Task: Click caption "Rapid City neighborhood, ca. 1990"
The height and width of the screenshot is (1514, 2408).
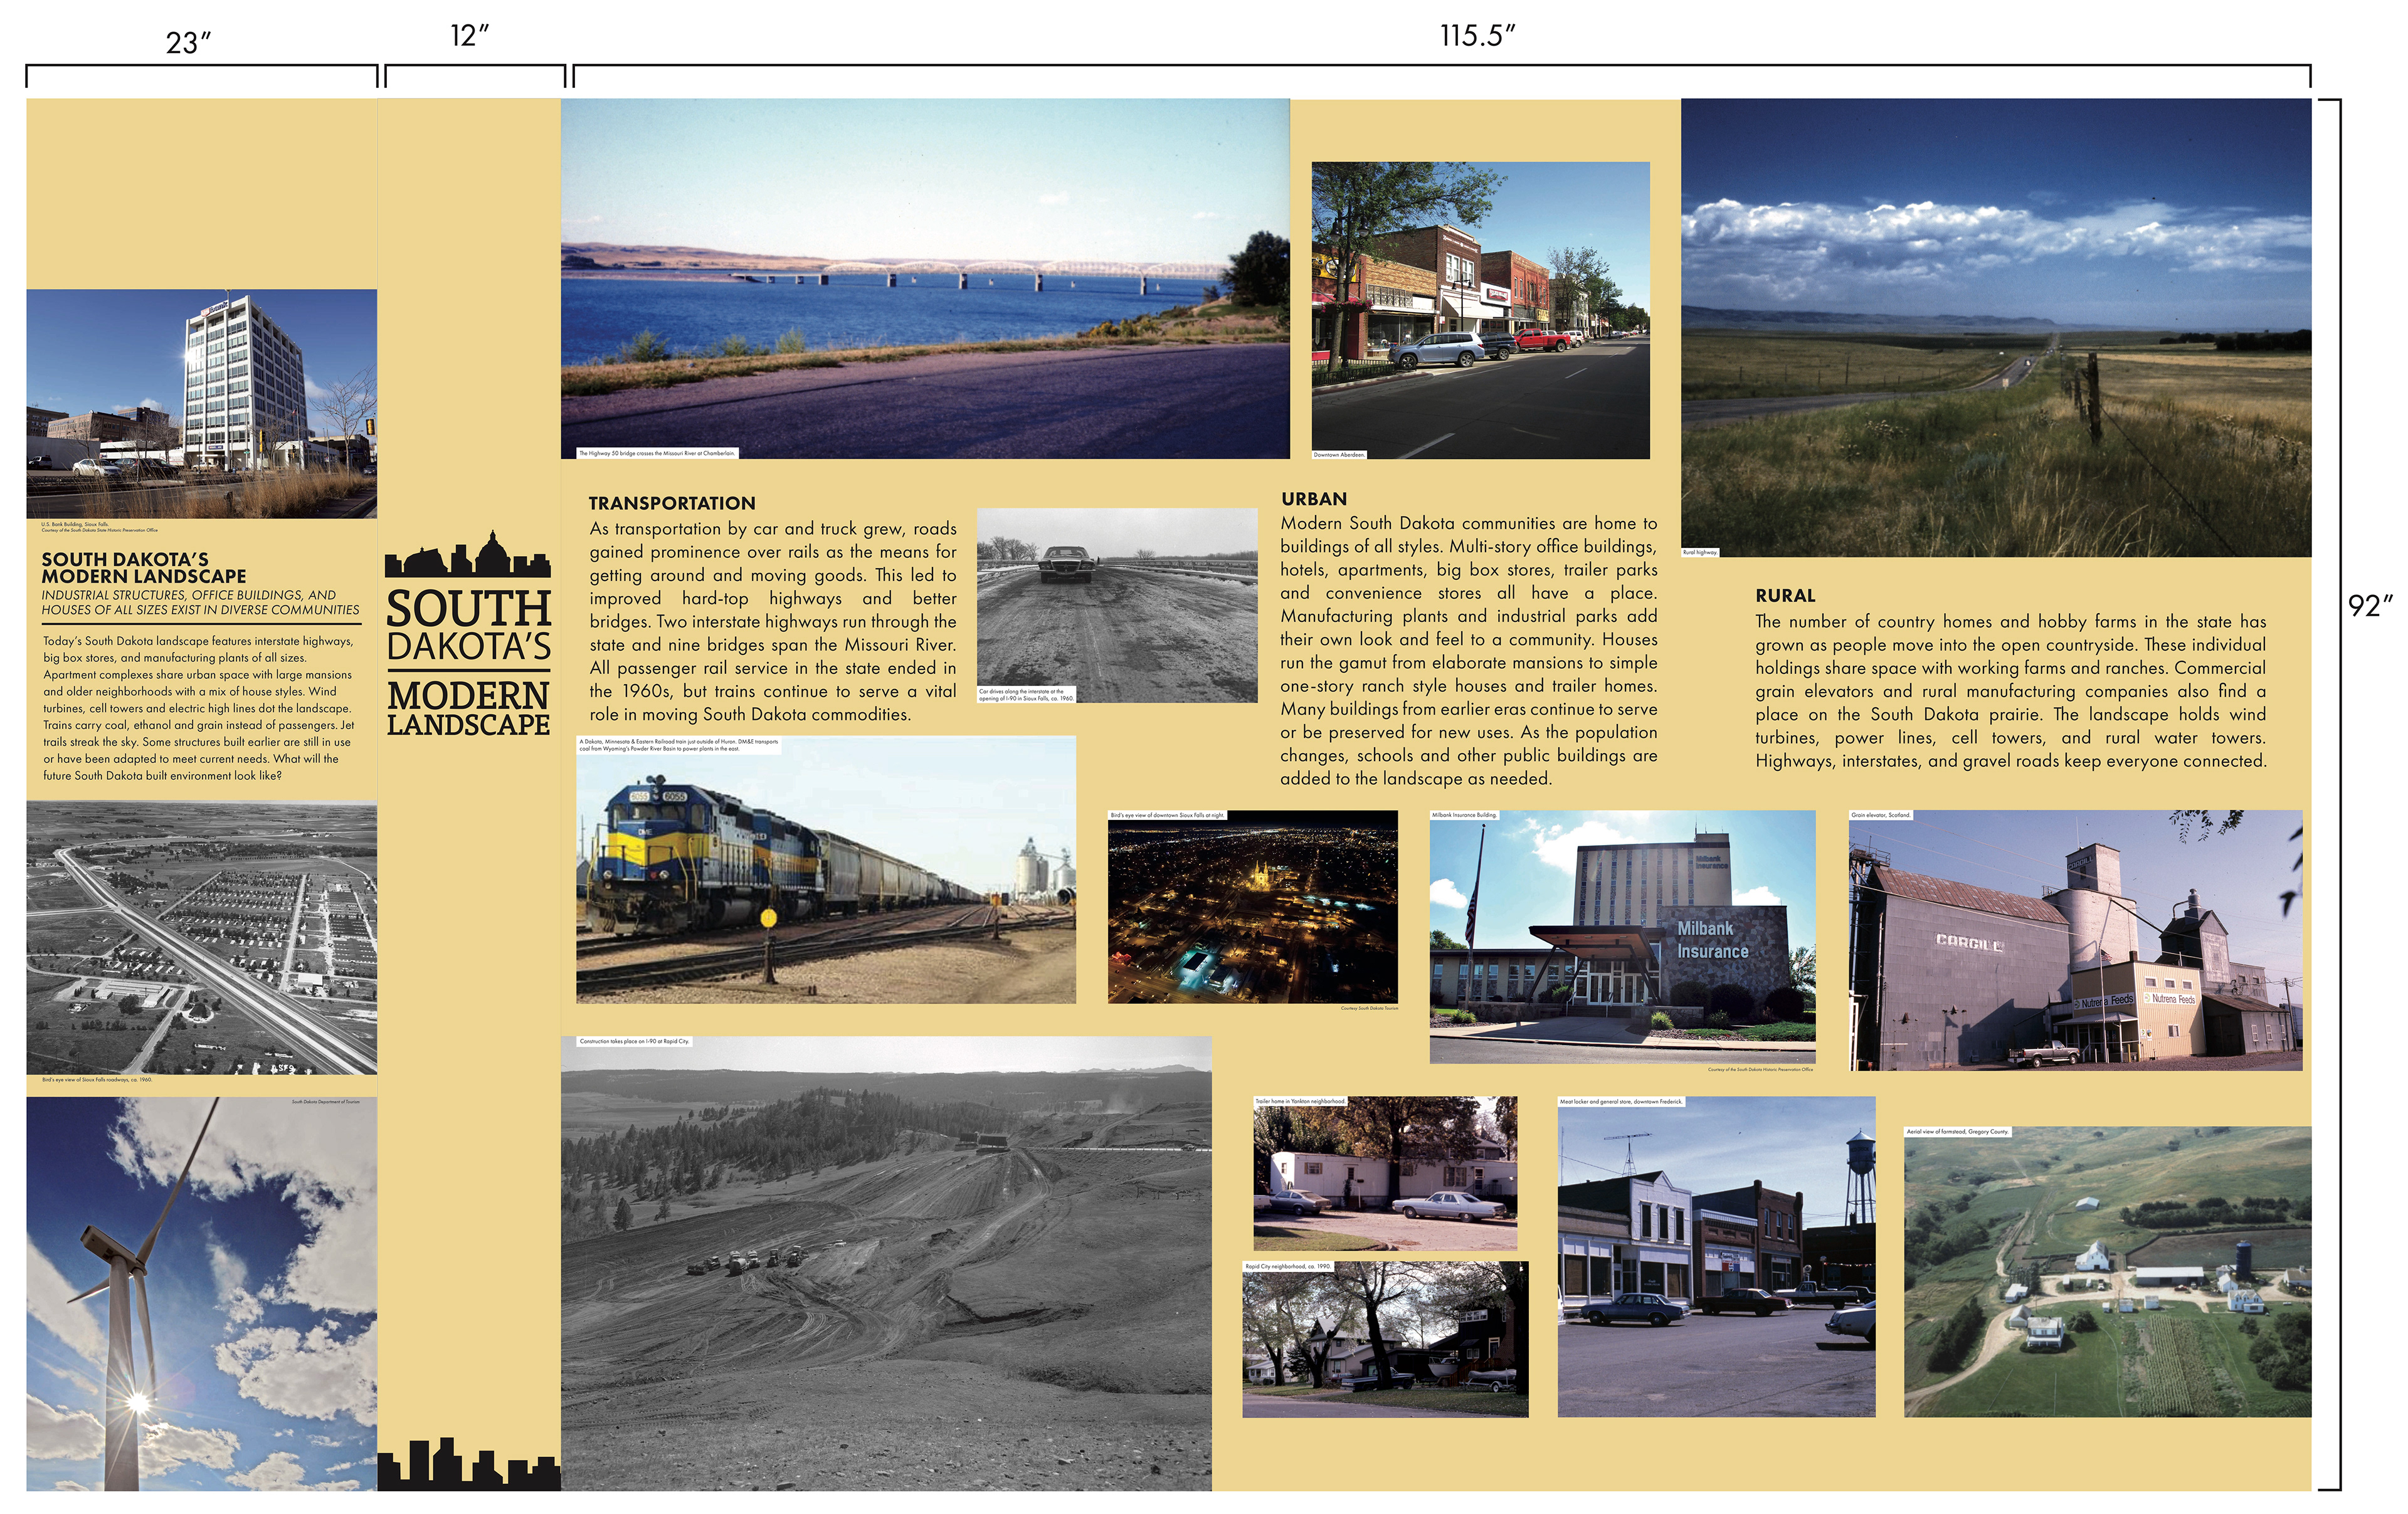Action: click(1288, 1266)
